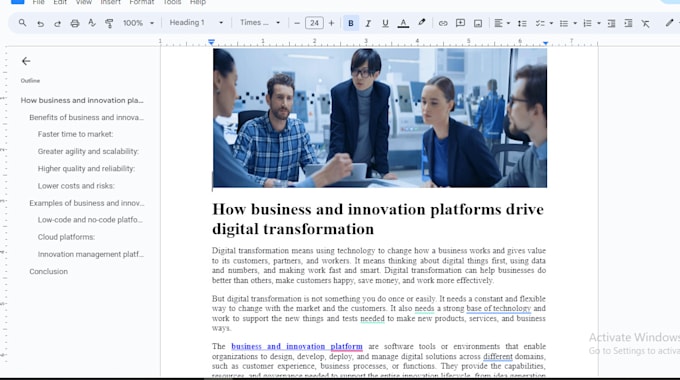Print the document

[75, 23]
